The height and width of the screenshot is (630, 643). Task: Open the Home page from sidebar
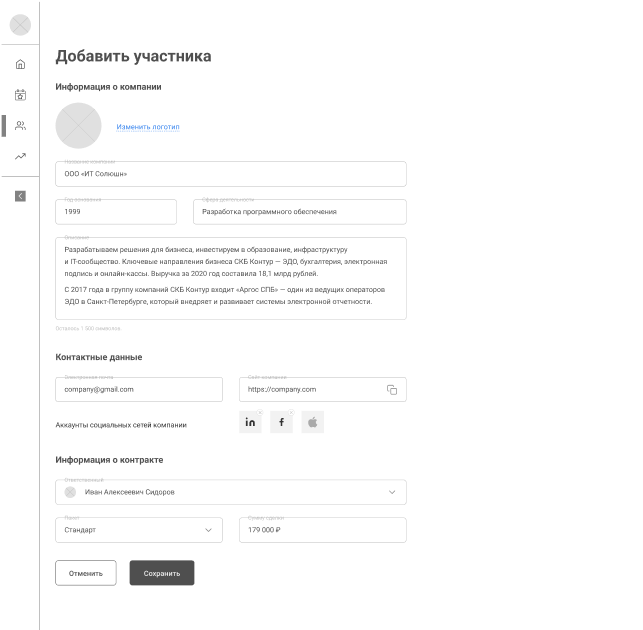tap(20, 65)
